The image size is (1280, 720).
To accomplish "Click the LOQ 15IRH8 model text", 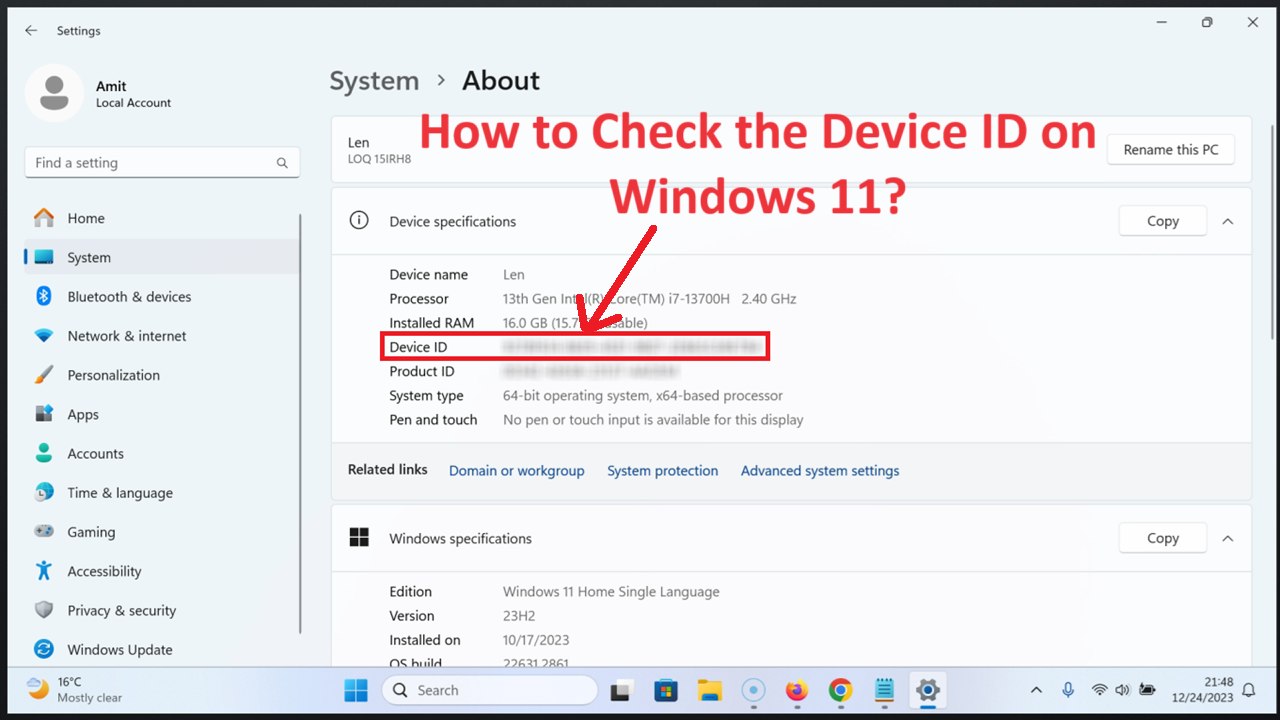I will click(379, 159).
